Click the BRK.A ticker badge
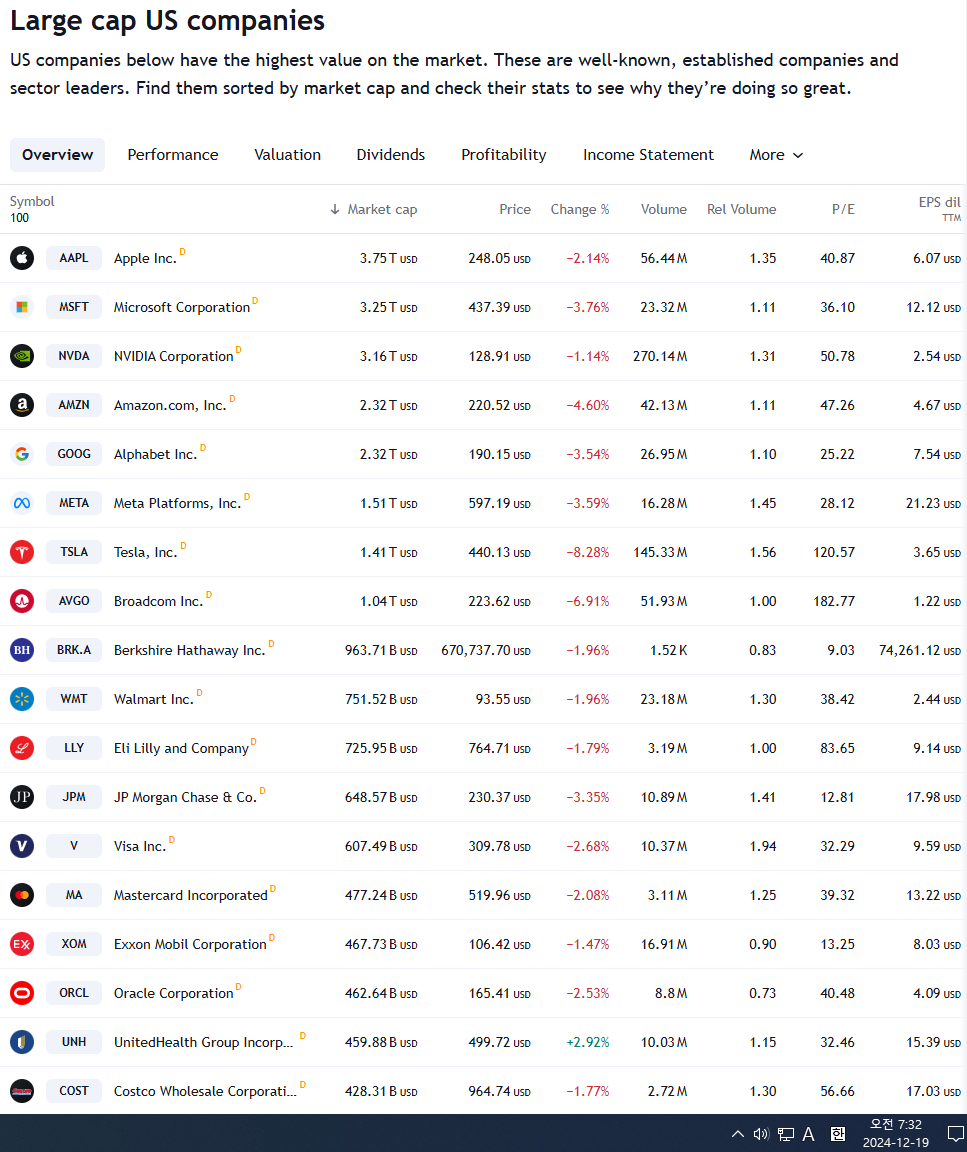The height and width of the screenshot is (1152, 967). (73, 649)
